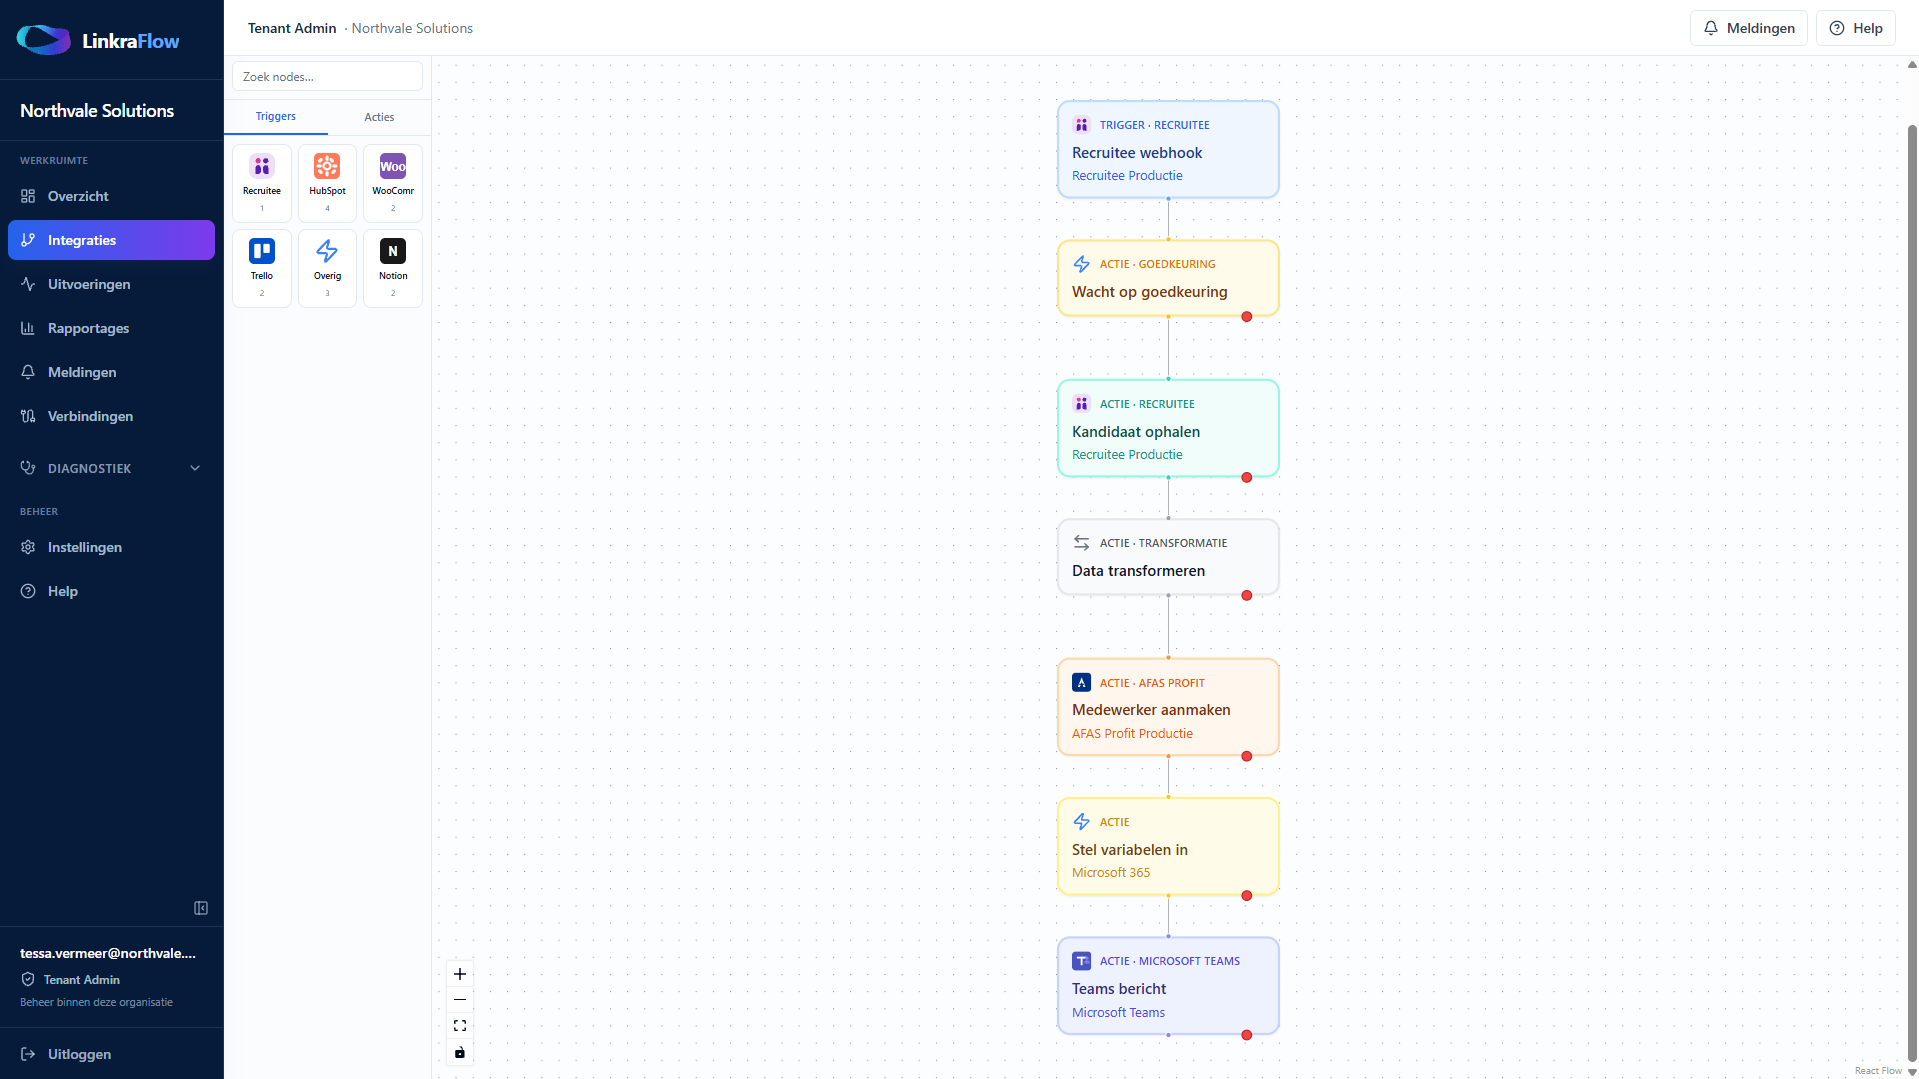Image resolution: width=1919 pixels, height=1079 pixels.
Task: Click the React Flow attribution link
Action: pyautogui.click(x=1878, y=1071)
